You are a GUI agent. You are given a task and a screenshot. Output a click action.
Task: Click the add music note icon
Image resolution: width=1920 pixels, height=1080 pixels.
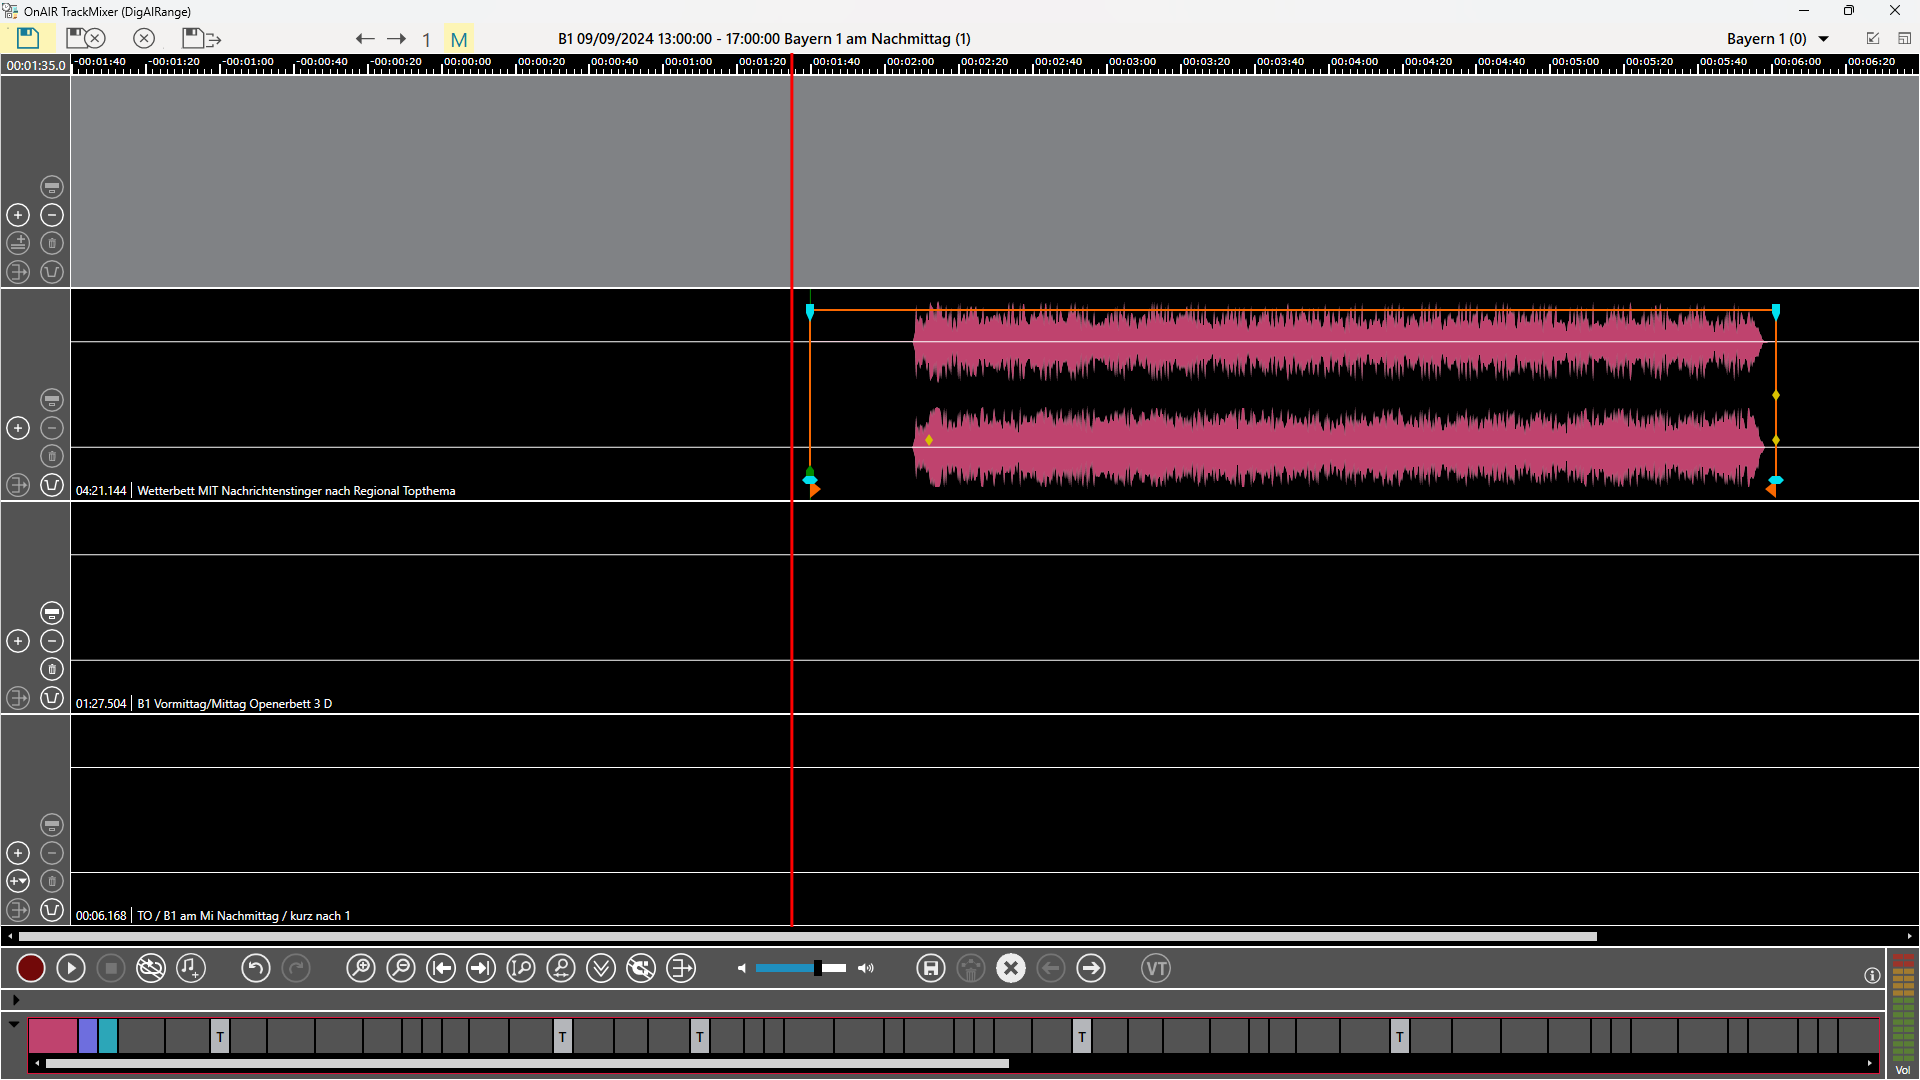pos(190,968)
